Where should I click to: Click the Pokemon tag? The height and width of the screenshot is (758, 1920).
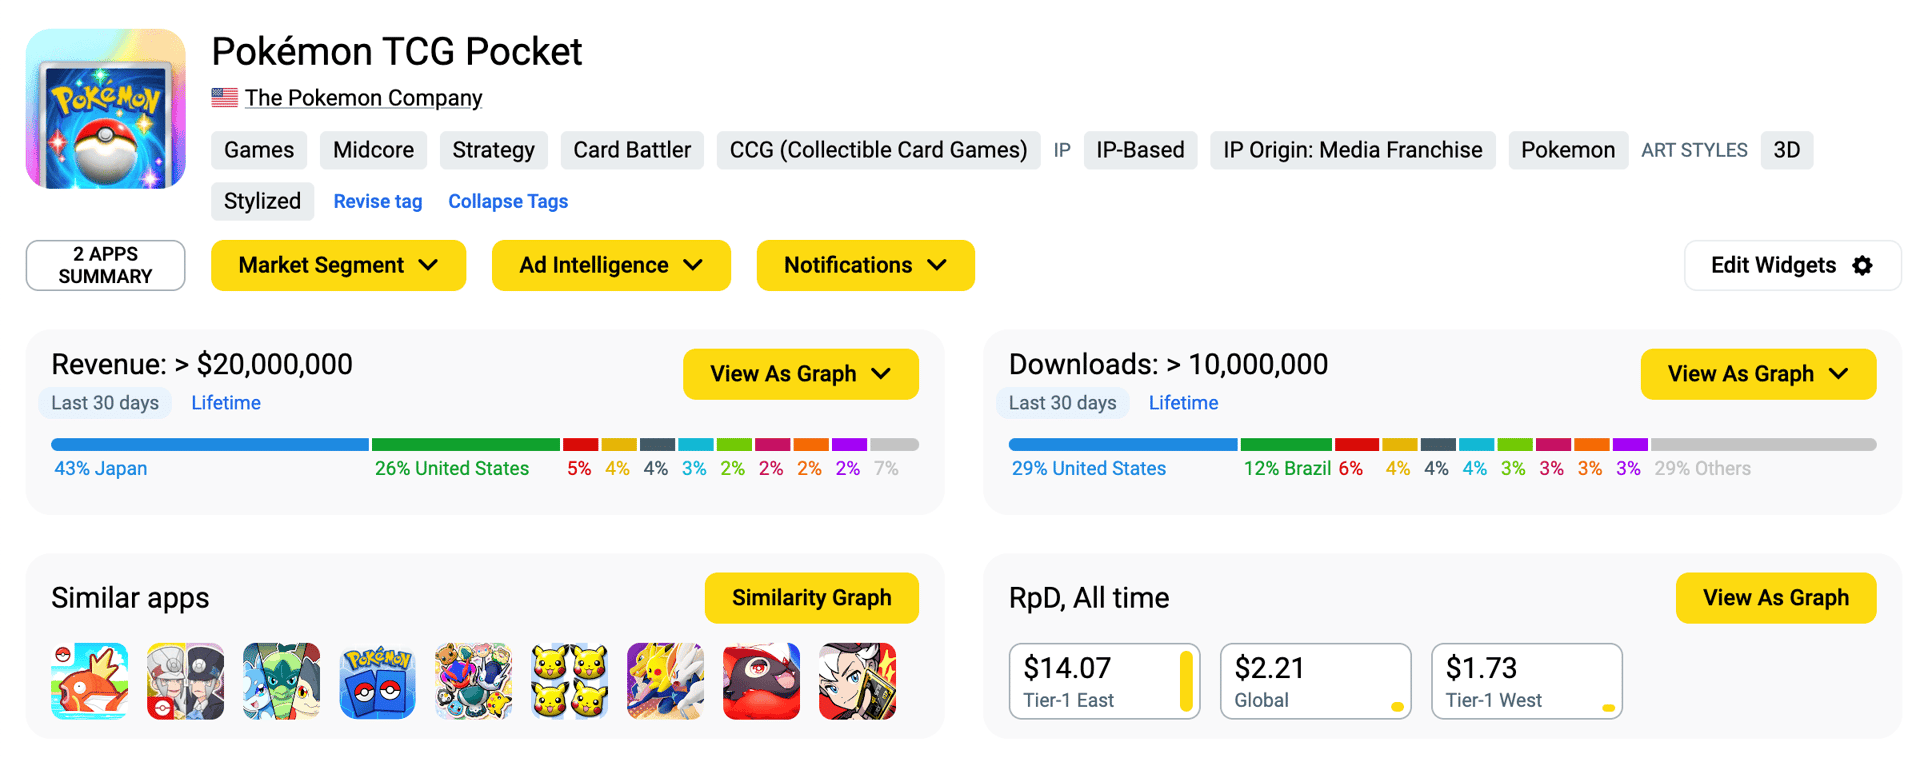click(1567, 150)
